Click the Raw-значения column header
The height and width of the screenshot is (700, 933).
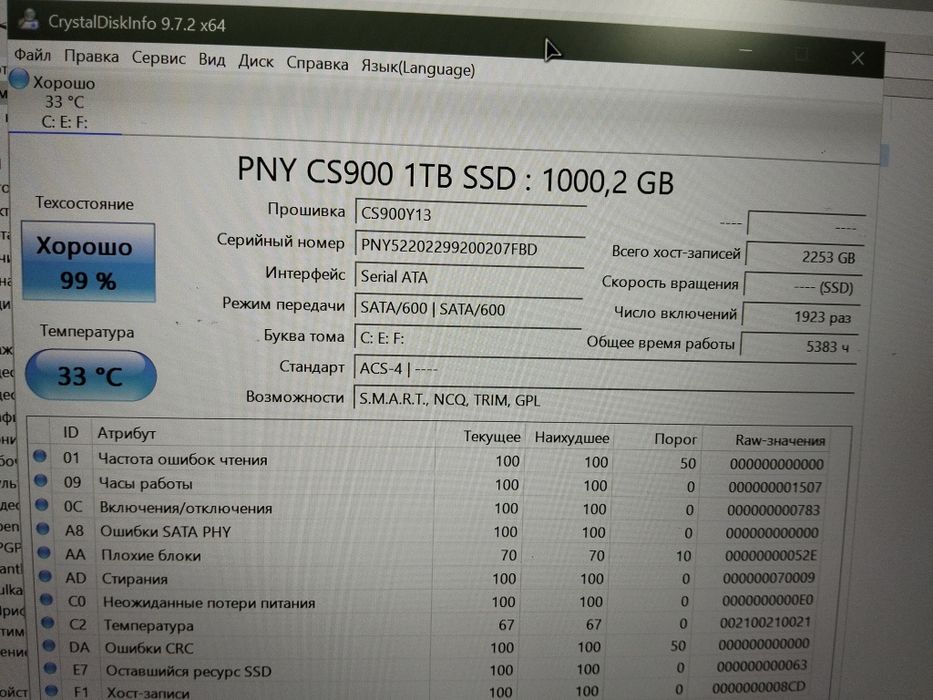(x=780, y=440)
